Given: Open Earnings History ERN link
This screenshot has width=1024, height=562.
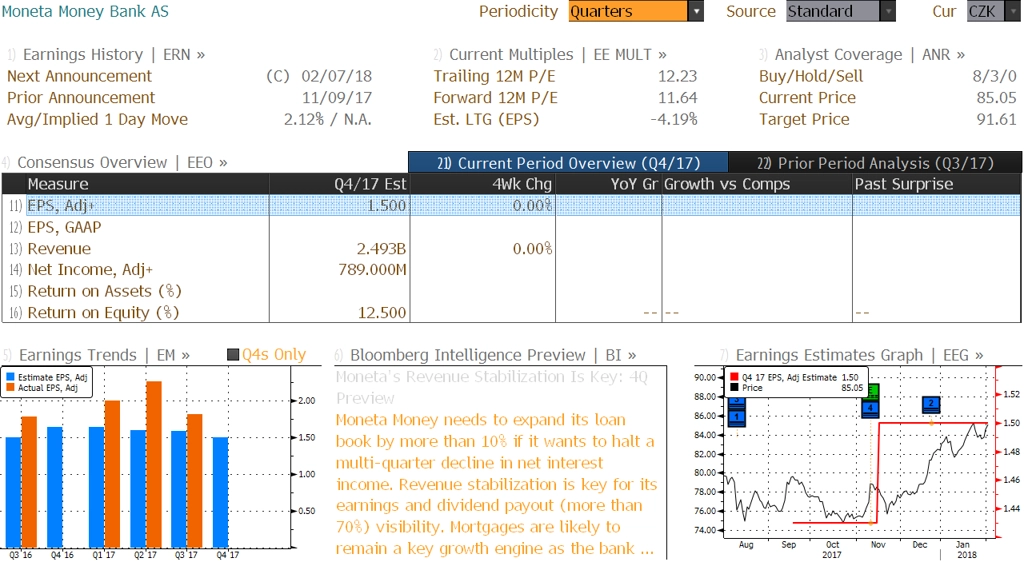Looking at the screenshot, I should coord(114,55).
